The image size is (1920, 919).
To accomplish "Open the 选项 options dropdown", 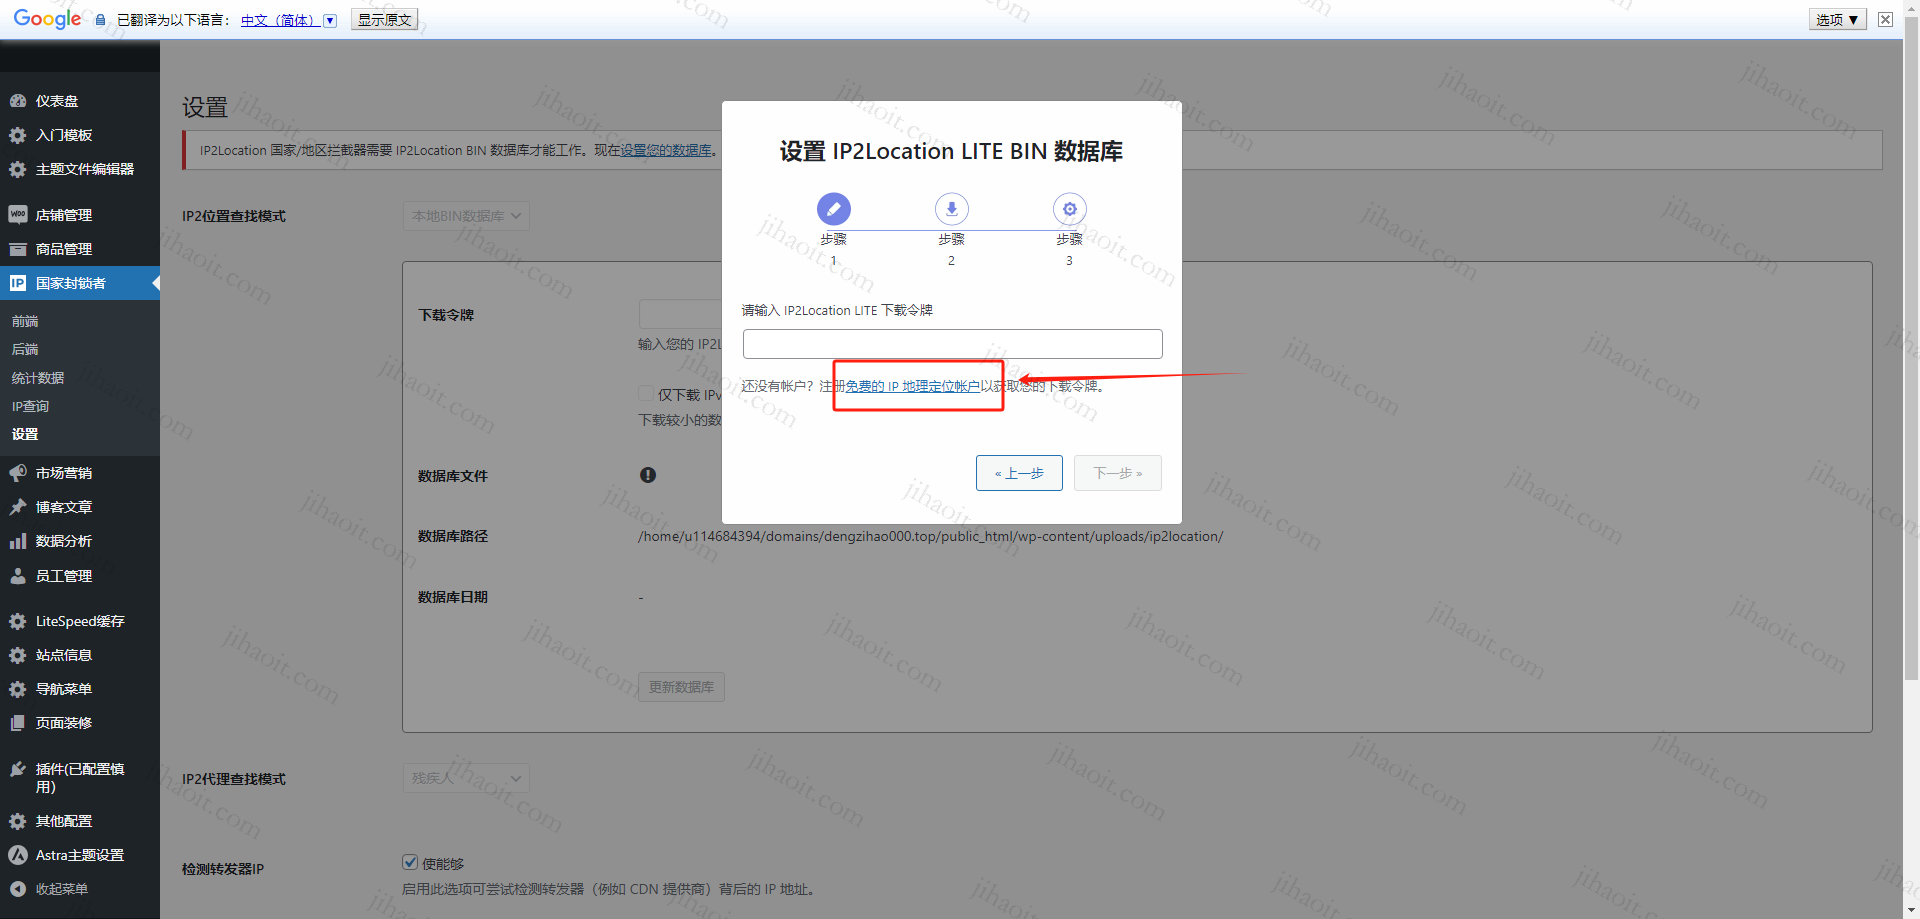I will (1837, 19).
